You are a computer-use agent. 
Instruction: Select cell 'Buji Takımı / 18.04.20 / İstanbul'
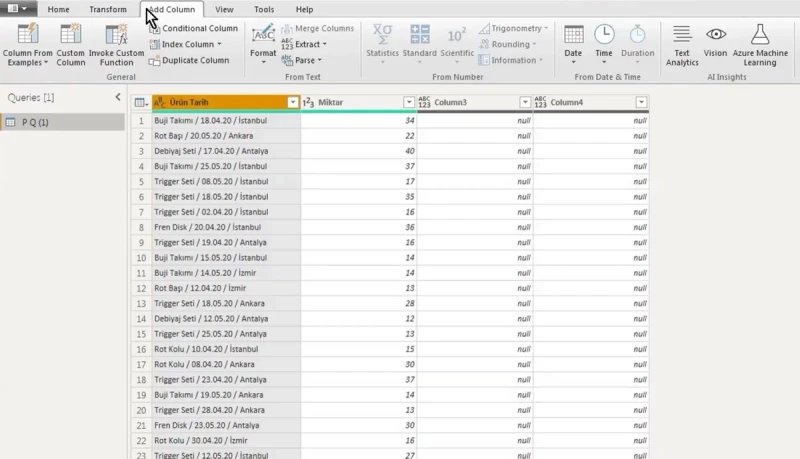[226, 121]
